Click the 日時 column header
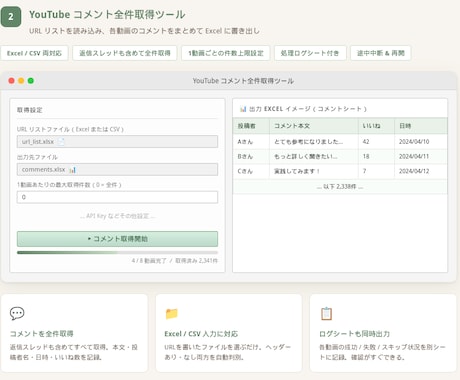Viewport: 460px width, 380px height. pyautogui.click(x=421, y=126)
